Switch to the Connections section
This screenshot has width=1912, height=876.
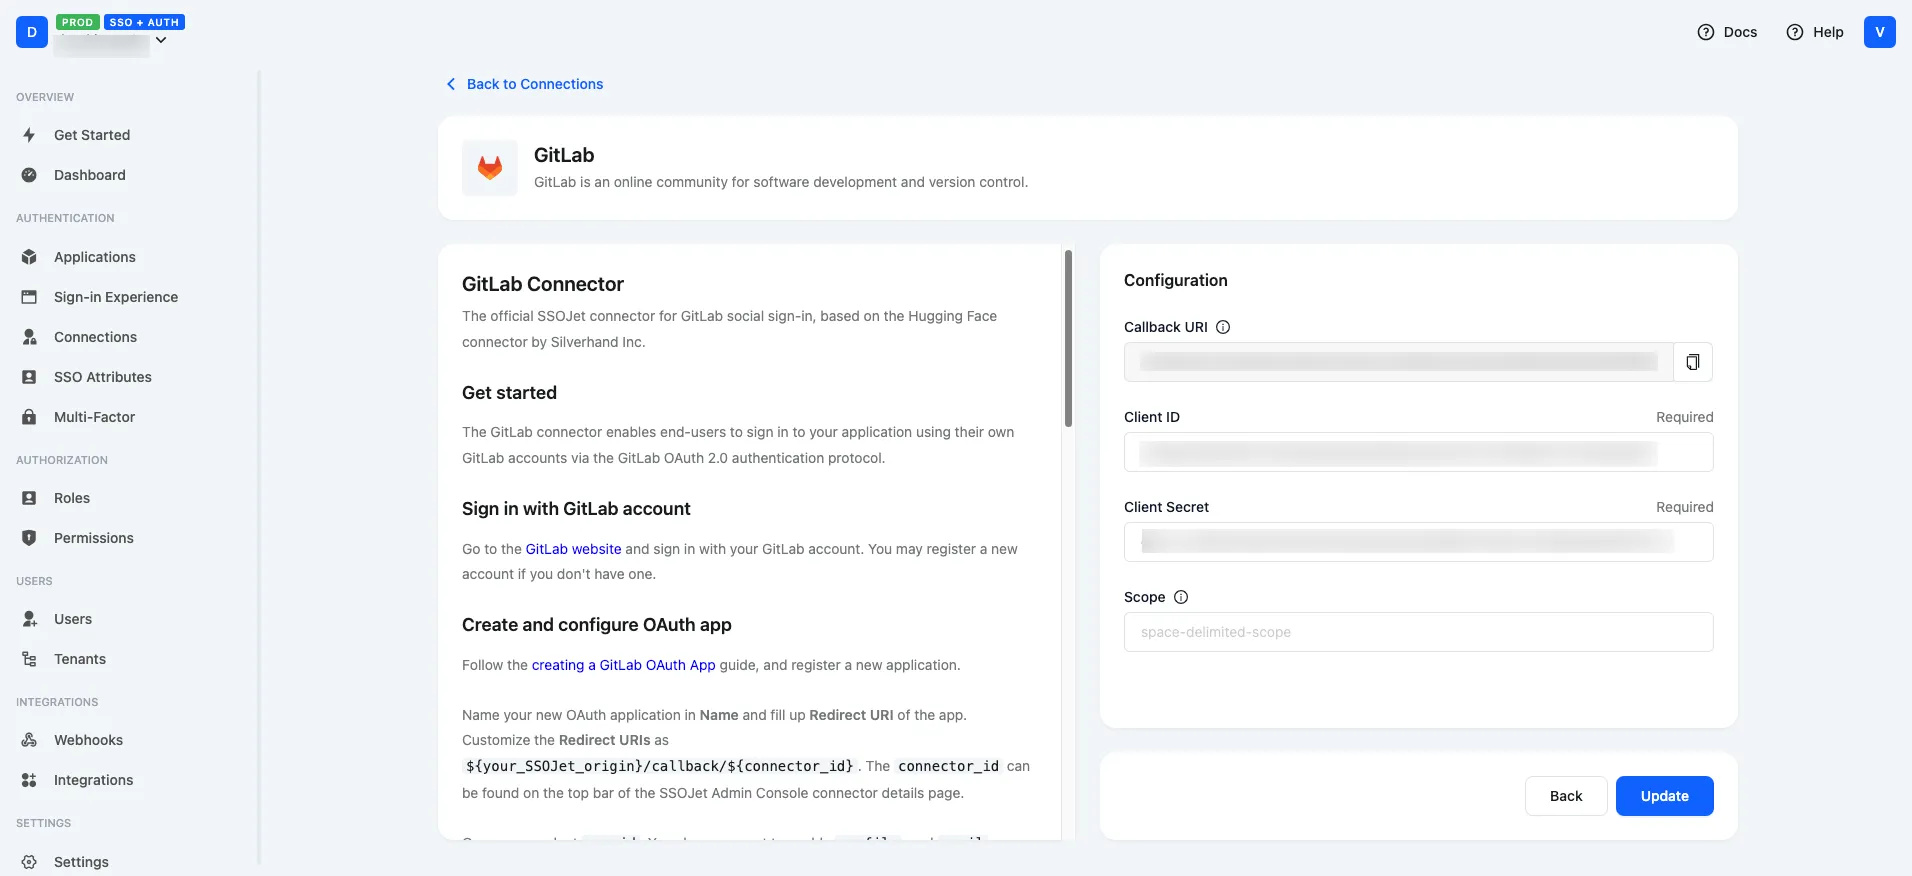click(95, 337)
